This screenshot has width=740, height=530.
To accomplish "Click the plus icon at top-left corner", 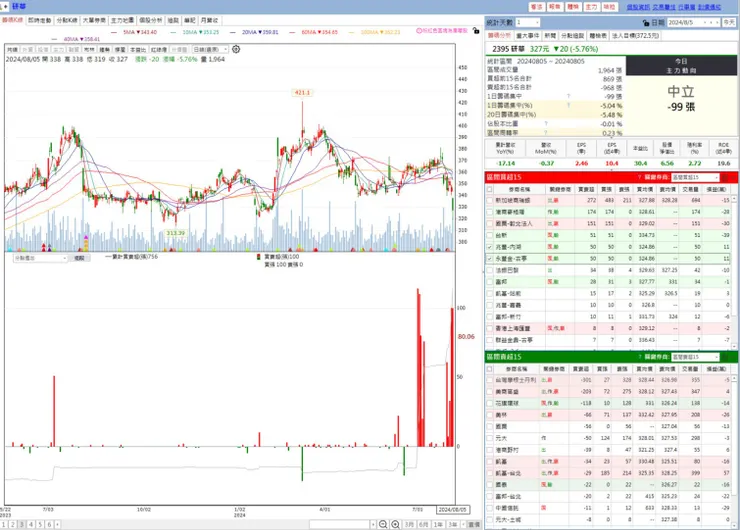I will [x=5, y=6].
